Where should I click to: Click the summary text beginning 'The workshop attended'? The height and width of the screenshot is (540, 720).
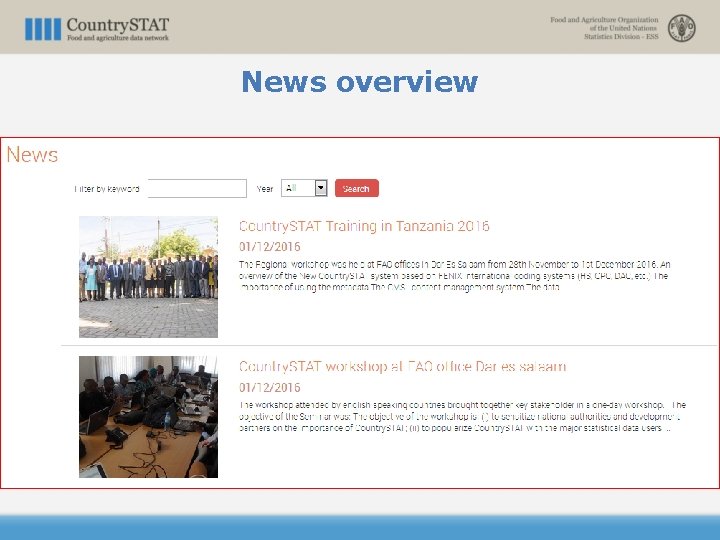(x=462, y=416)
